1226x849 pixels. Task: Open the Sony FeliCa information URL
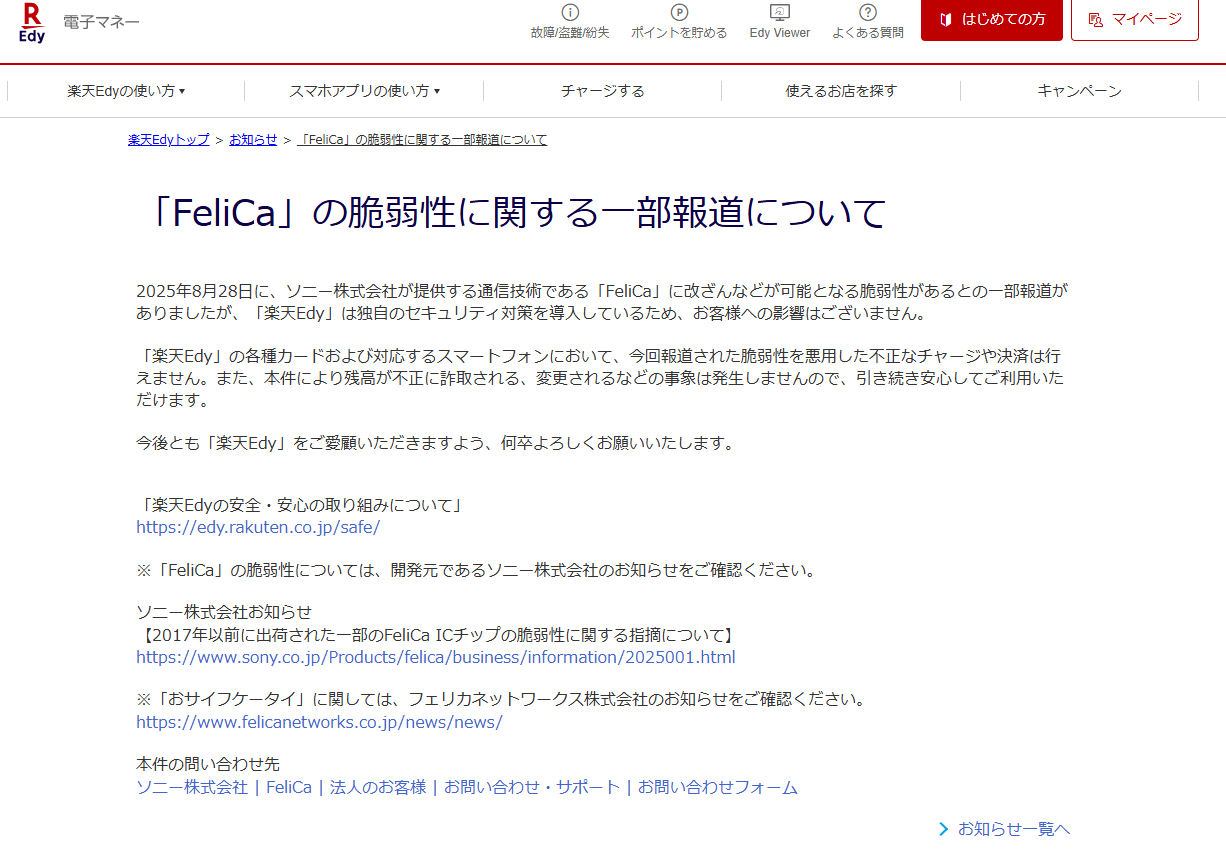(x=435, y=657)
